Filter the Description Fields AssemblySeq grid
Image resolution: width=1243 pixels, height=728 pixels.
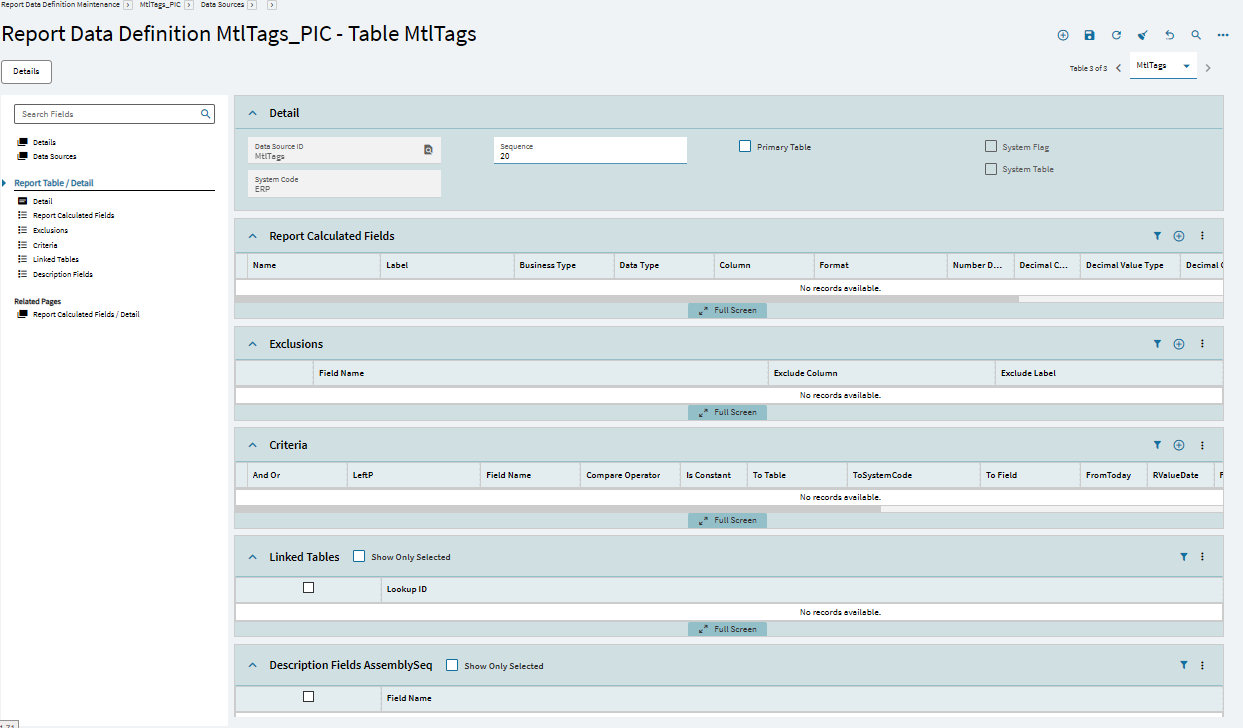tap(1183, 665)
